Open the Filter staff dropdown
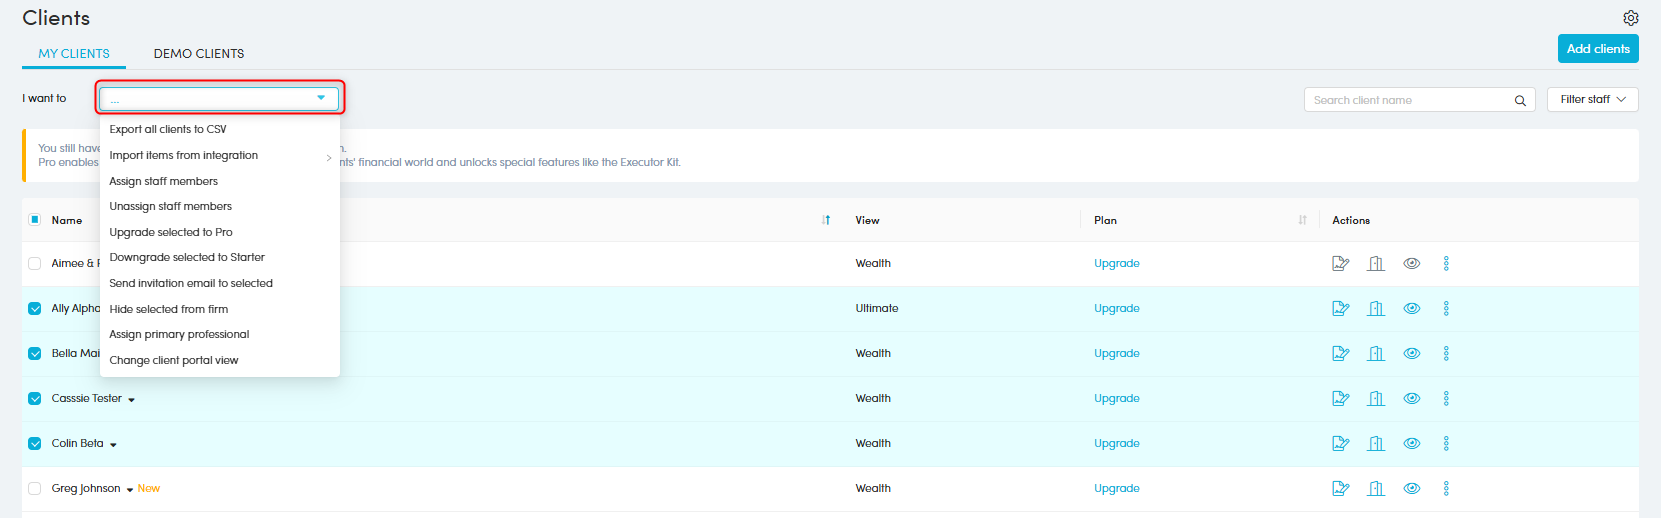Viewport: 1661px width, 518px height. coord(1592,100)
